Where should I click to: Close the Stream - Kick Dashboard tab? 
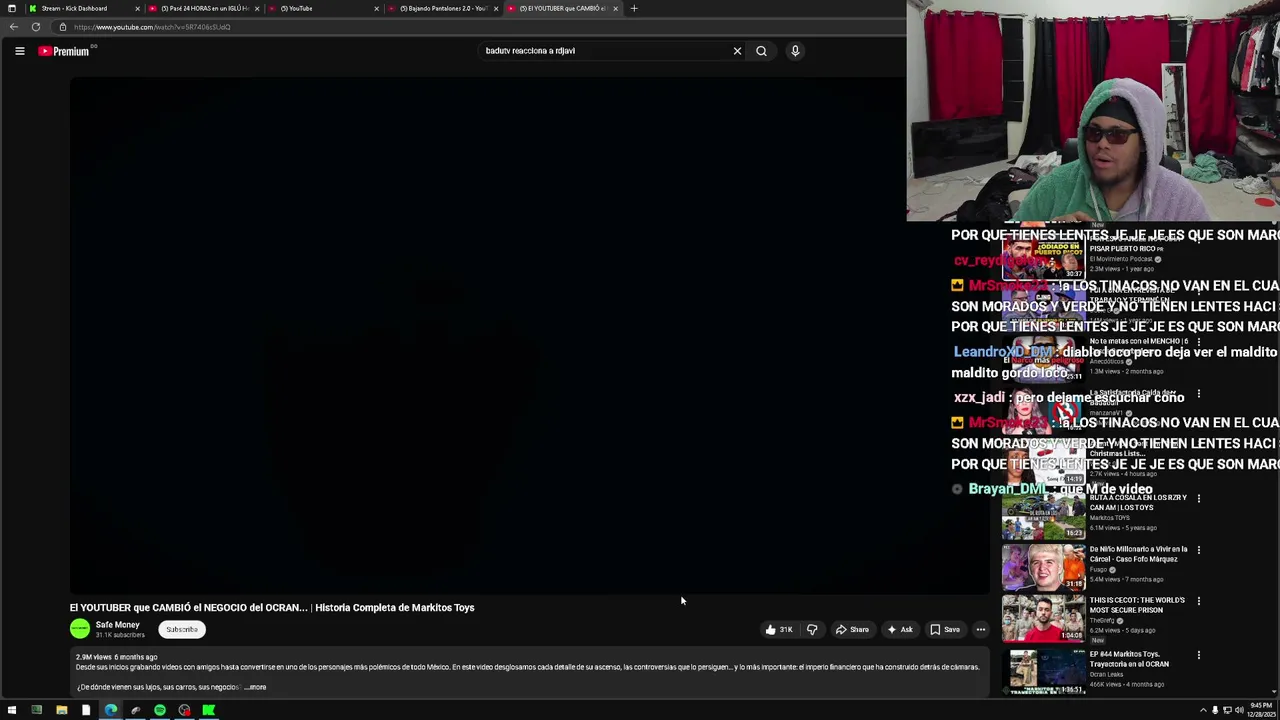[137, 8]
